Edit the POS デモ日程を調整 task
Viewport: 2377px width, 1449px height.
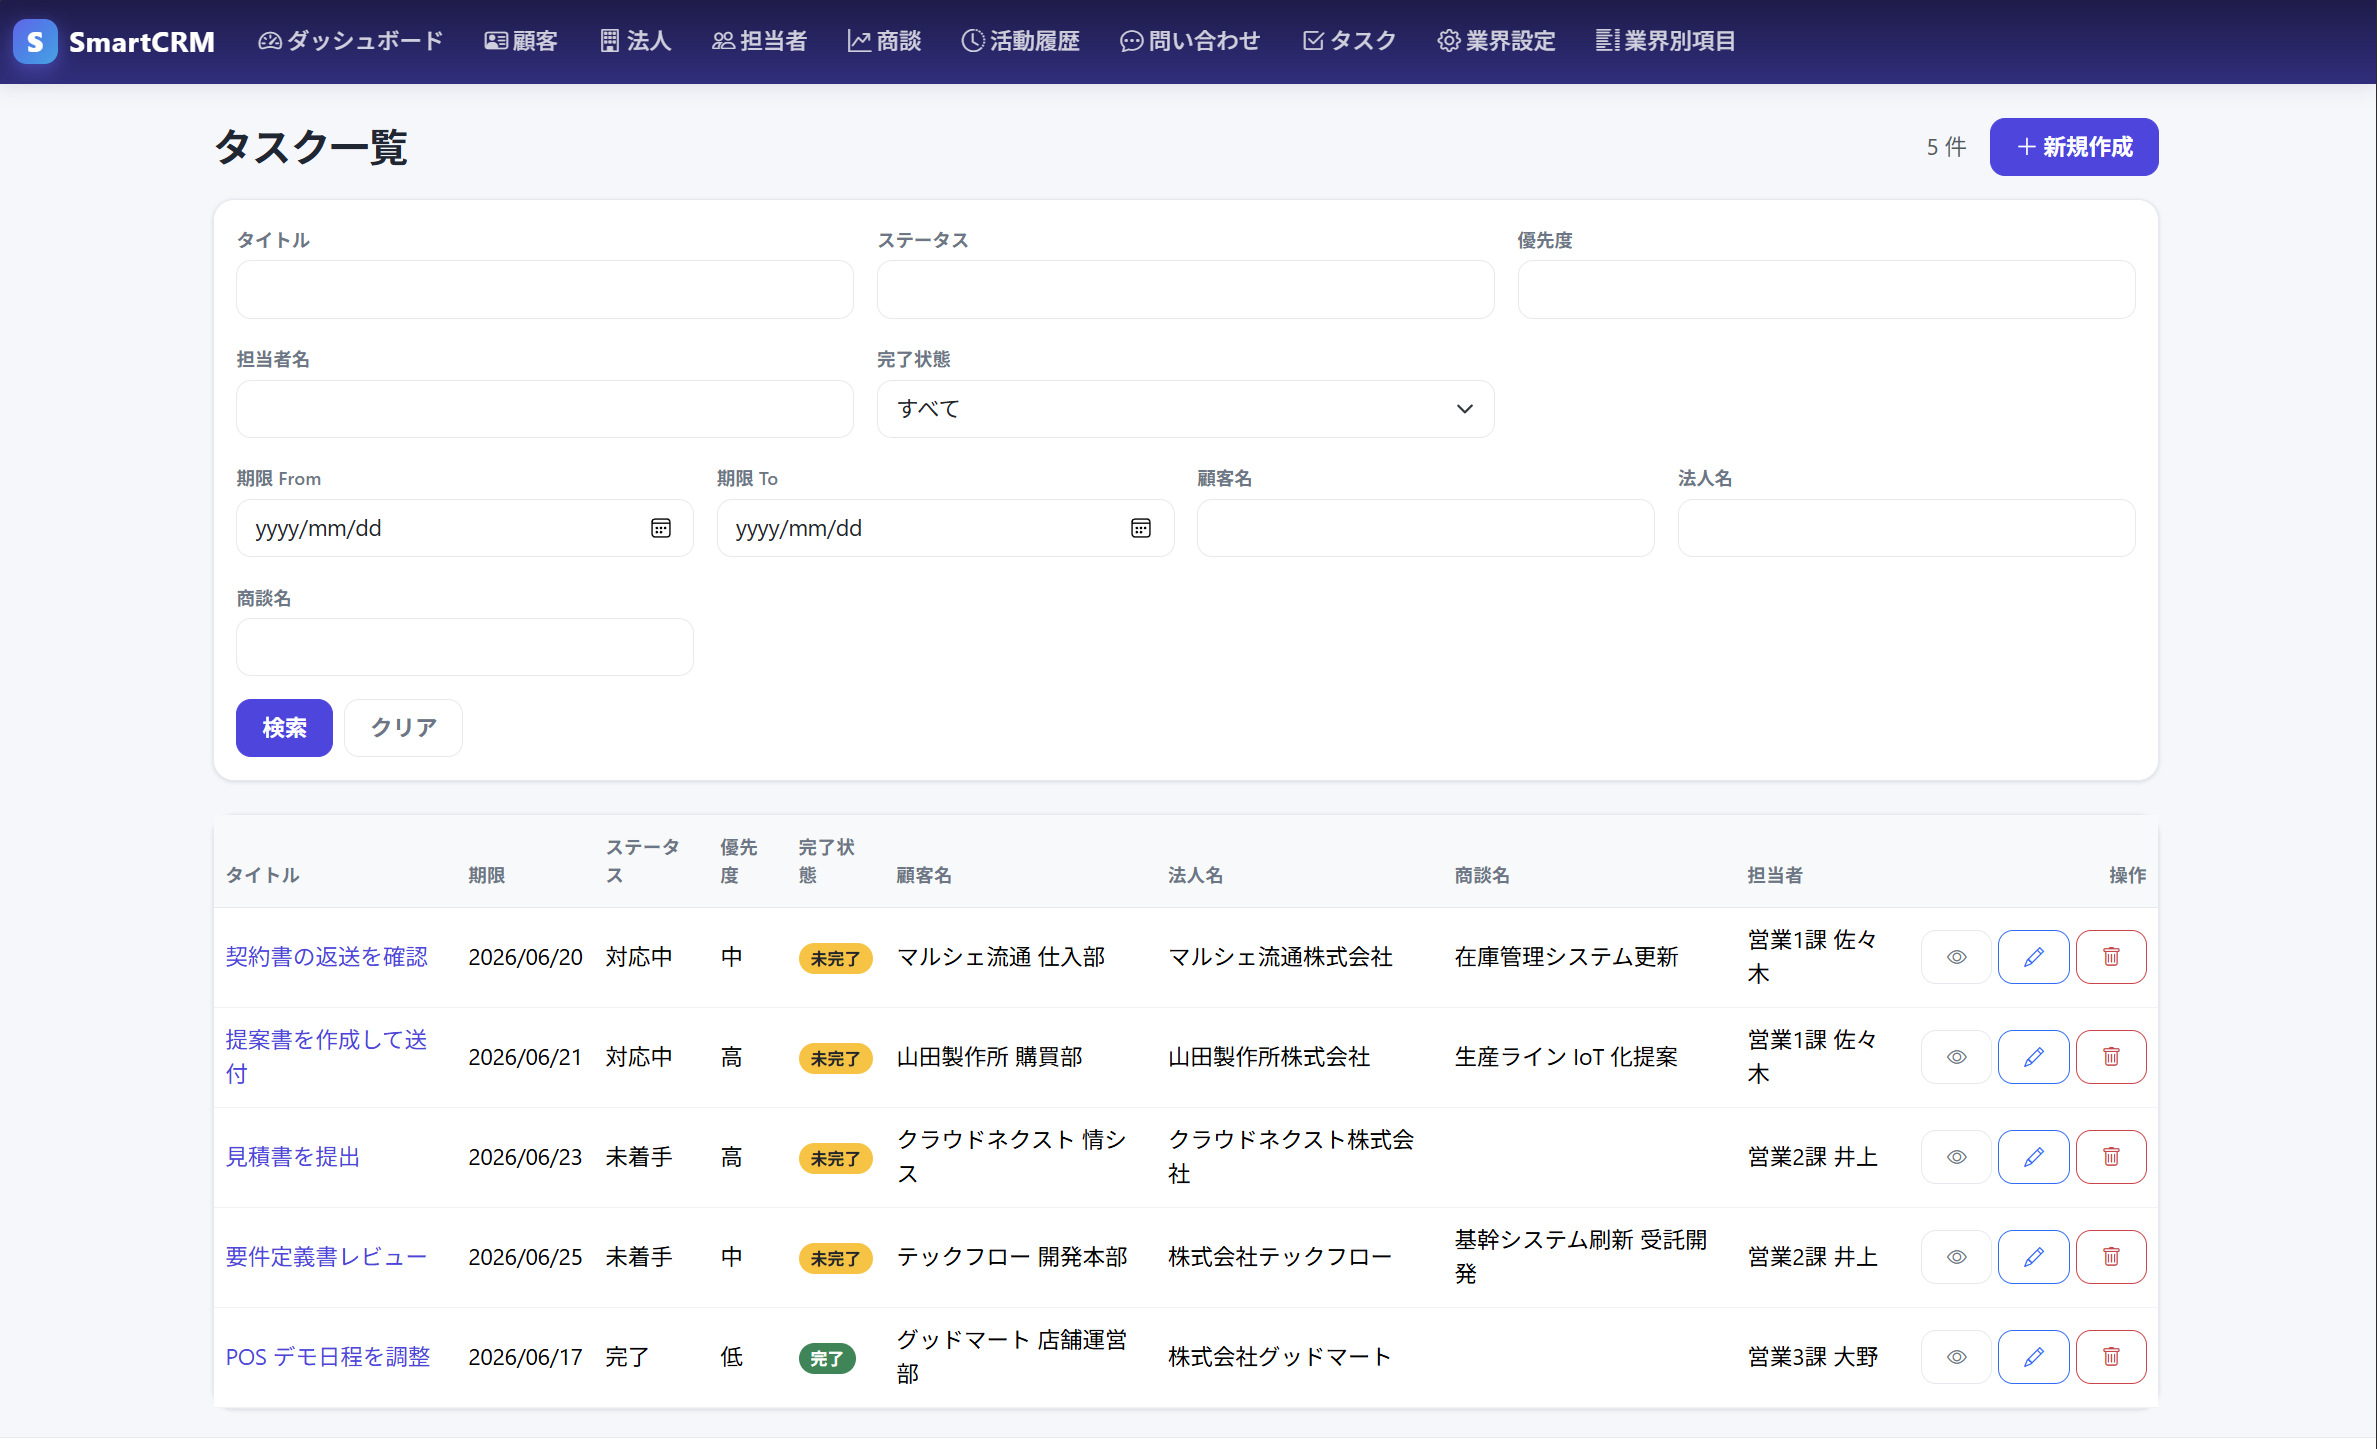click(x=2033, y=1357)
